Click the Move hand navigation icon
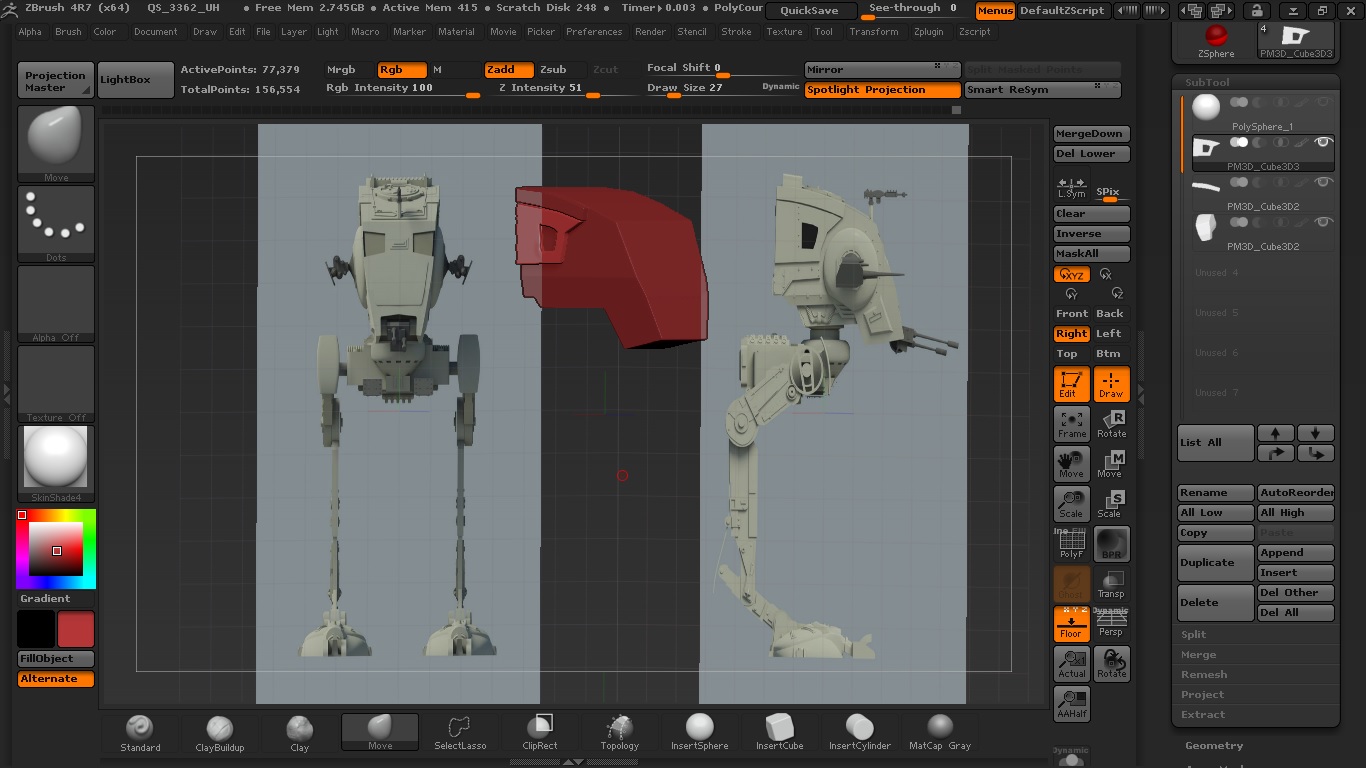The height and width of the screenshot is (768, 1366). [x=1072, y=464]
